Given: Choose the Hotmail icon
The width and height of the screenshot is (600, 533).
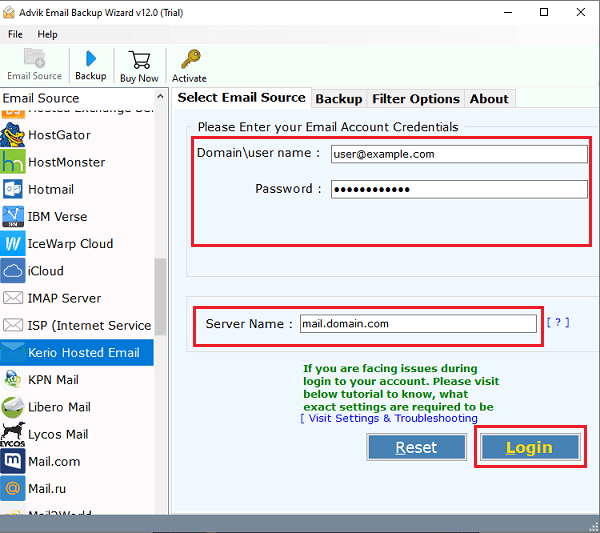Looking at the screenshot, I should pos(13,189).
